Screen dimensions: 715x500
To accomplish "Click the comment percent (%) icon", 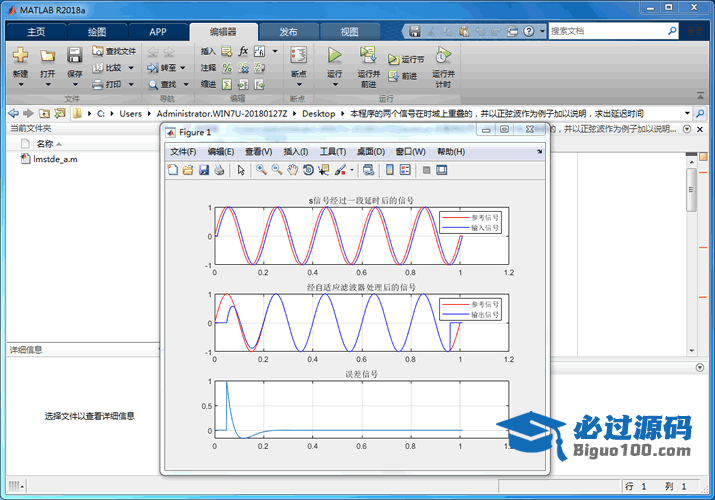I will [227, 68].
